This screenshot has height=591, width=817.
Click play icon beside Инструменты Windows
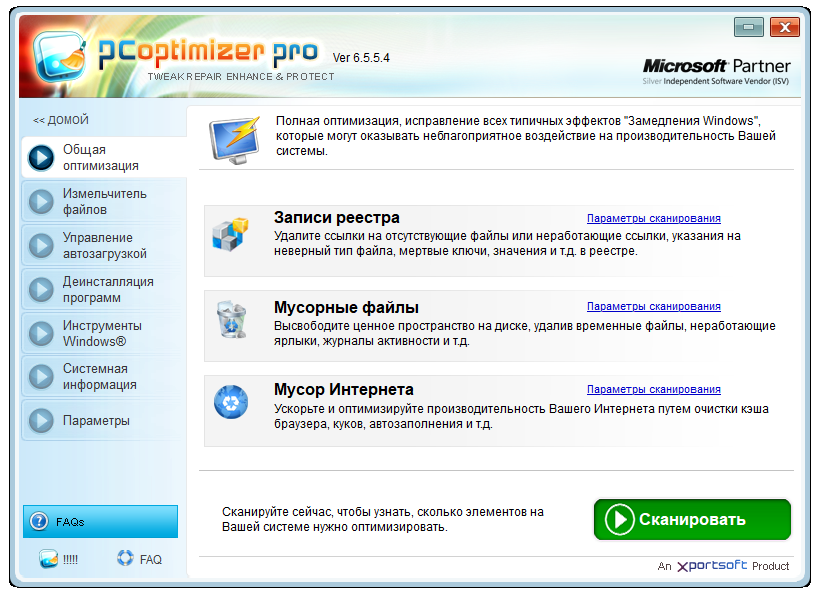pyautogui.click(x=41, y=333)
